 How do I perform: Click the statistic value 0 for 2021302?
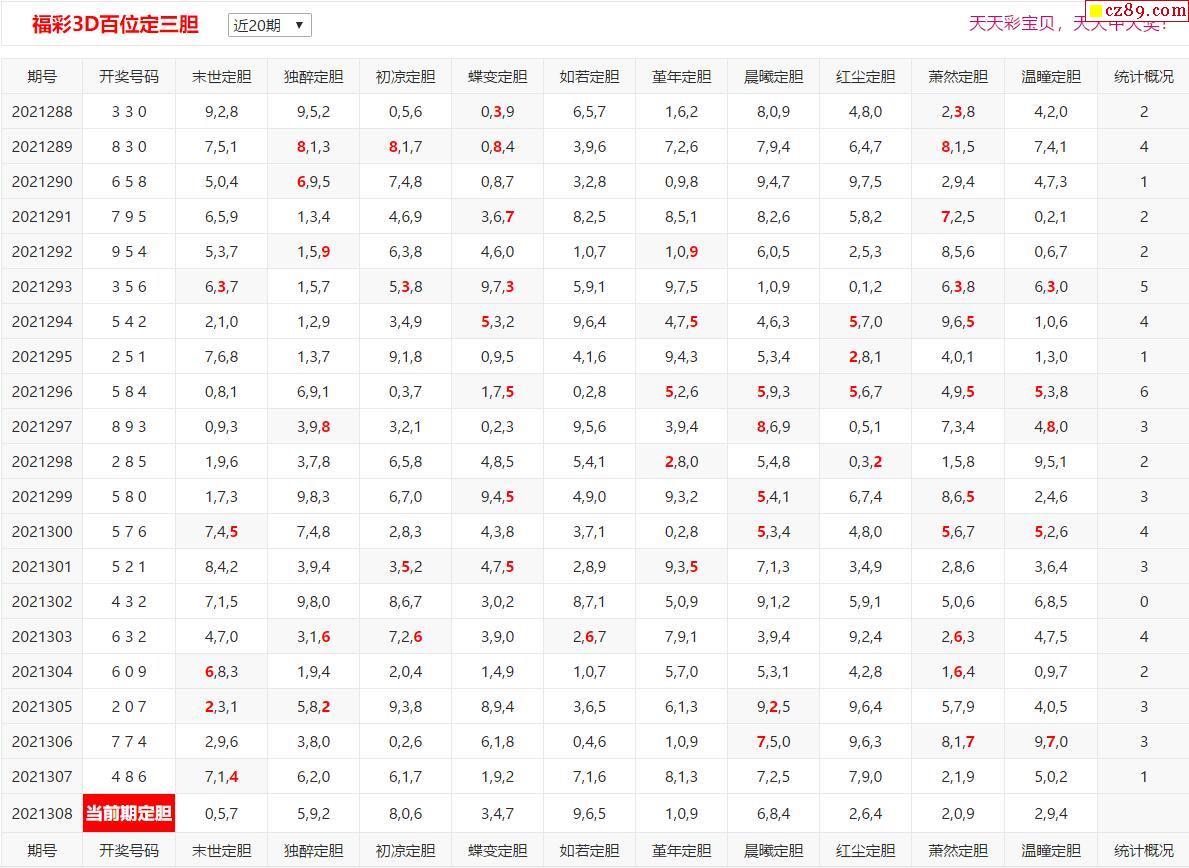click(x=1144, y=601)
